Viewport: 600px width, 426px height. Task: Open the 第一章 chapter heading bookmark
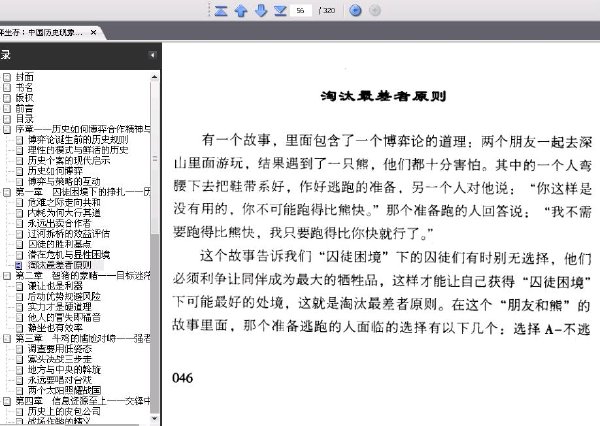coord(83,192)
